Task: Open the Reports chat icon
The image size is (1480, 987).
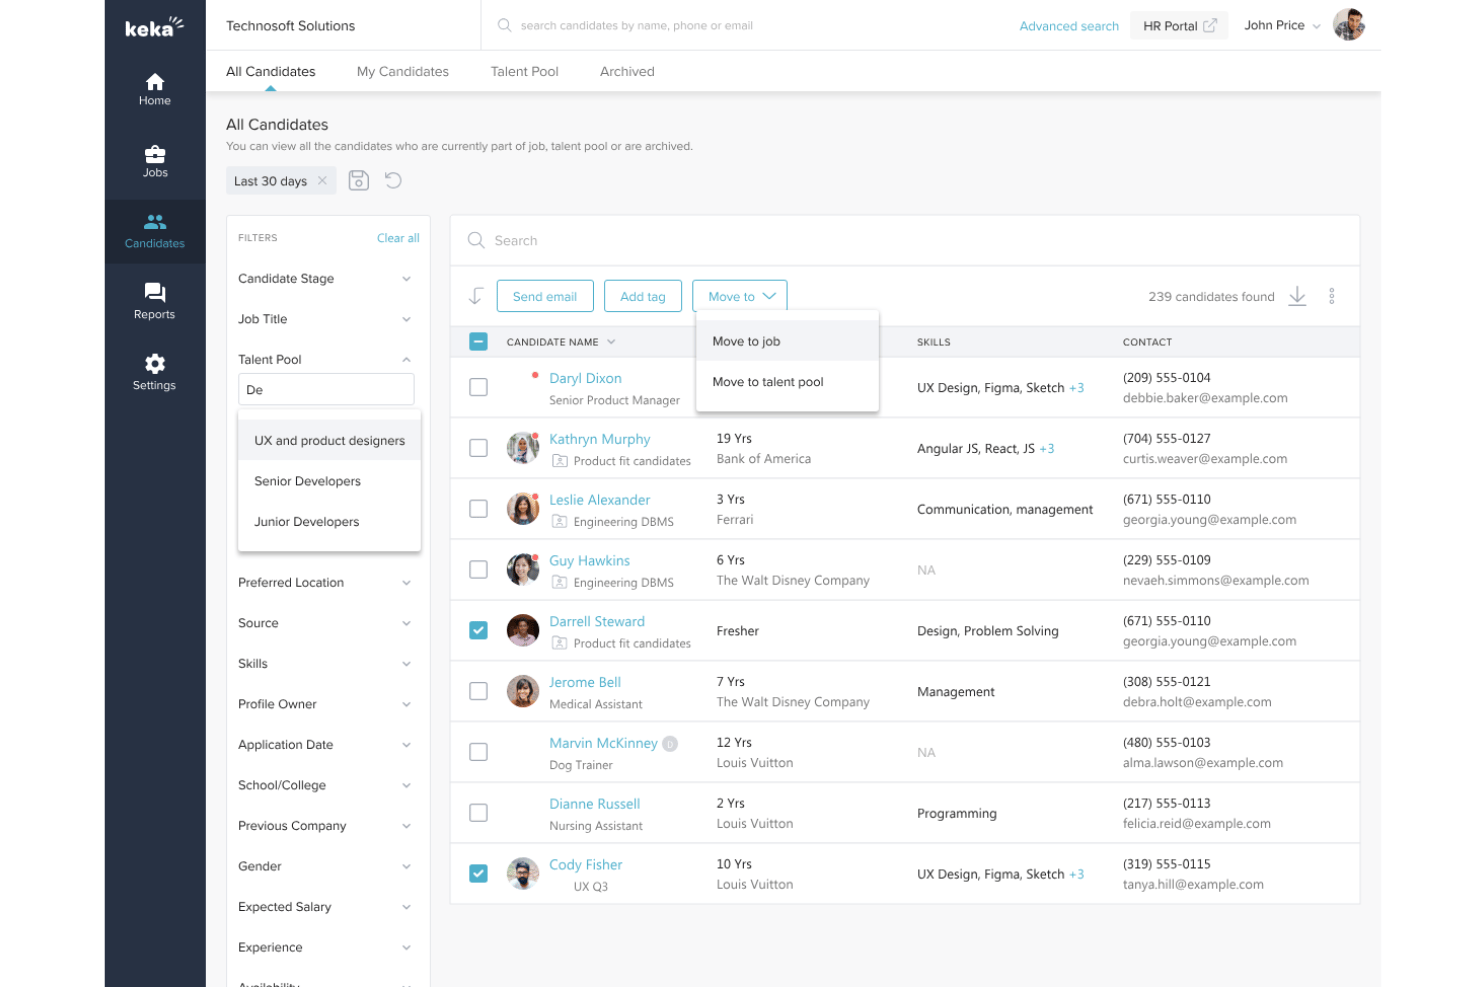Action: click(x=155, y=292)
